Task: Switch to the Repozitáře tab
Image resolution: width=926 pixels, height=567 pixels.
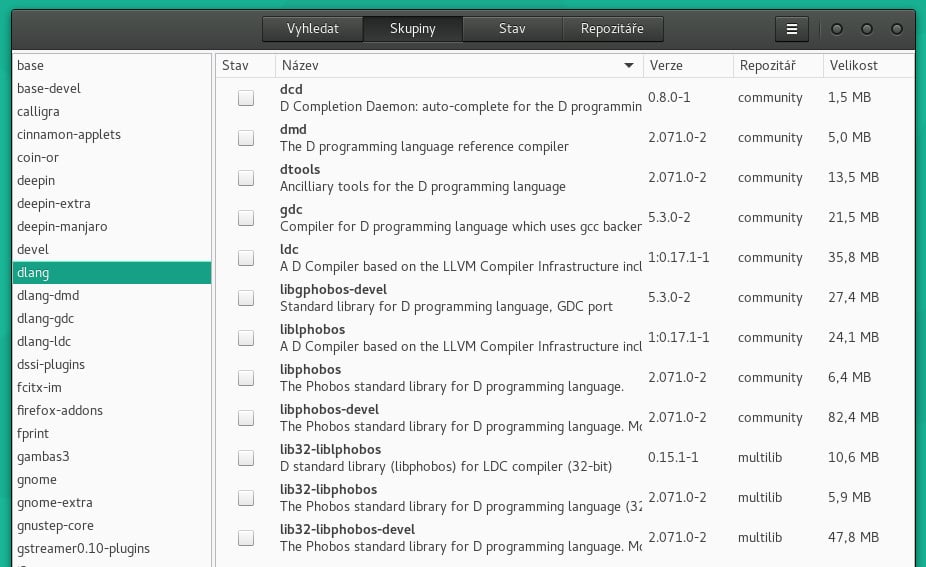Action: tap(612, 29)
